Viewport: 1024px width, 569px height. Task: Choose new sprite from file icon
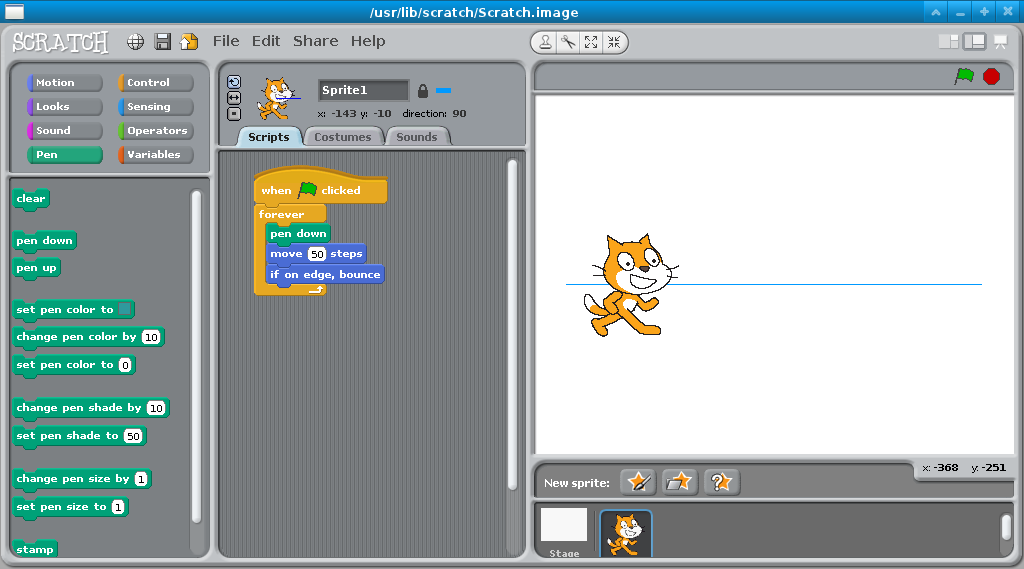pos(680,482)
